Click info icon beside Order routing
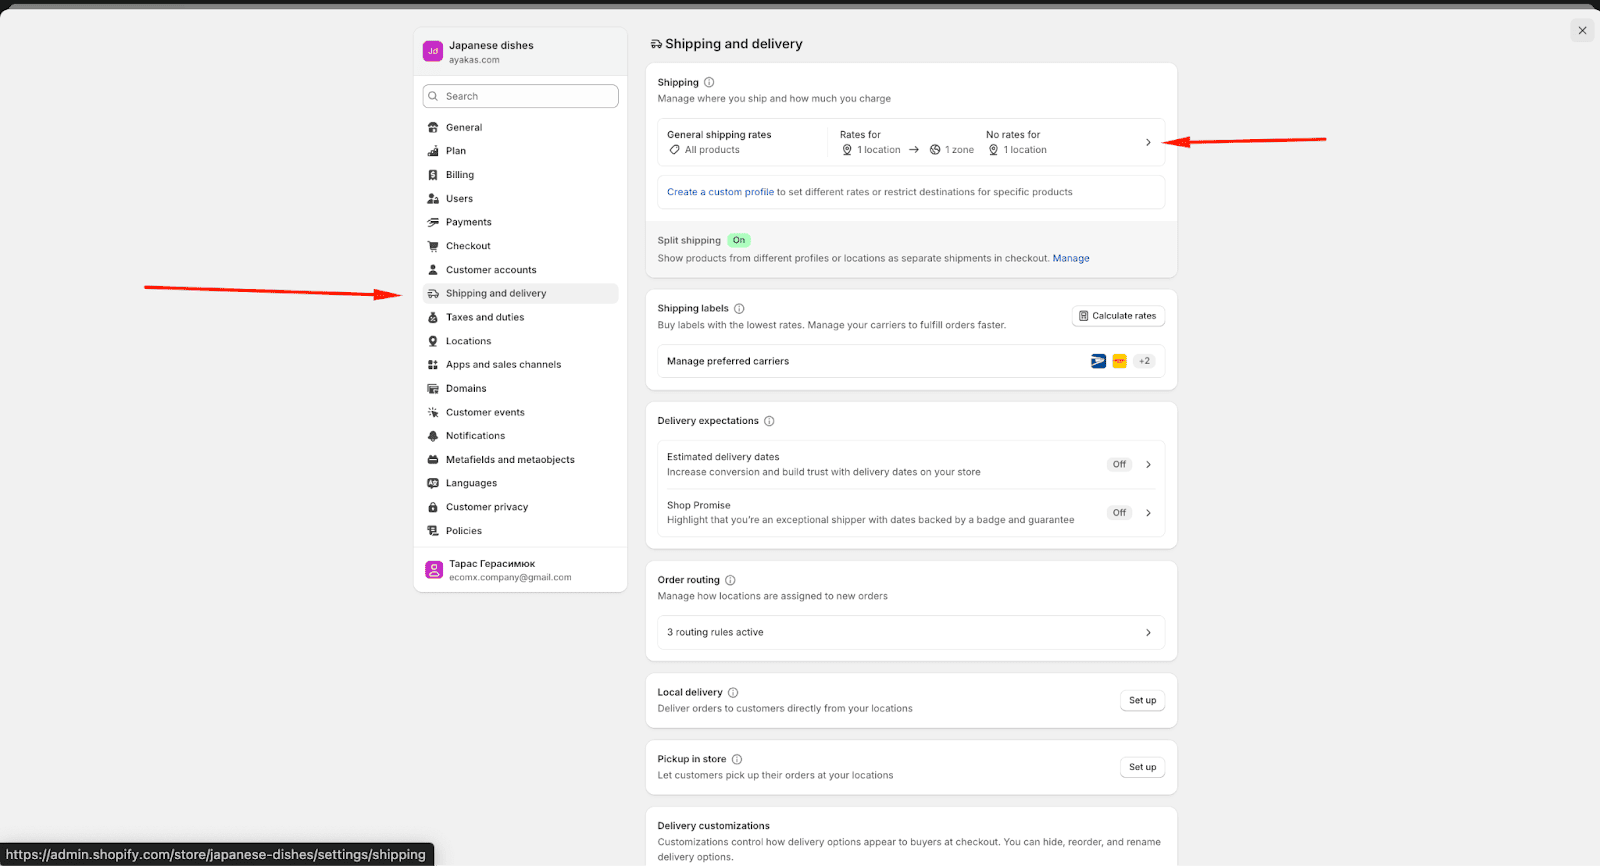Screen dimensions: 1600x866 click(730, 580)
